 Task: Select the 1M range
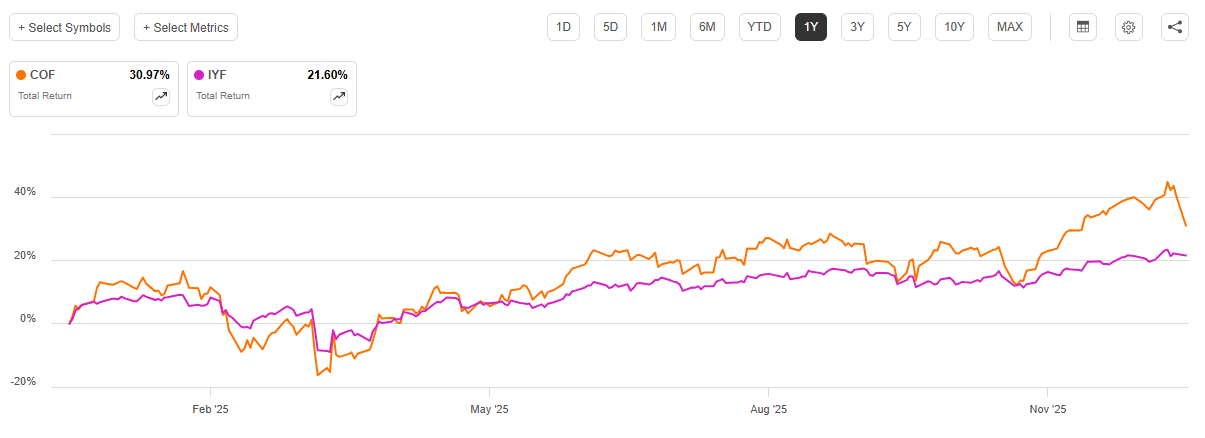pos(658,27)
